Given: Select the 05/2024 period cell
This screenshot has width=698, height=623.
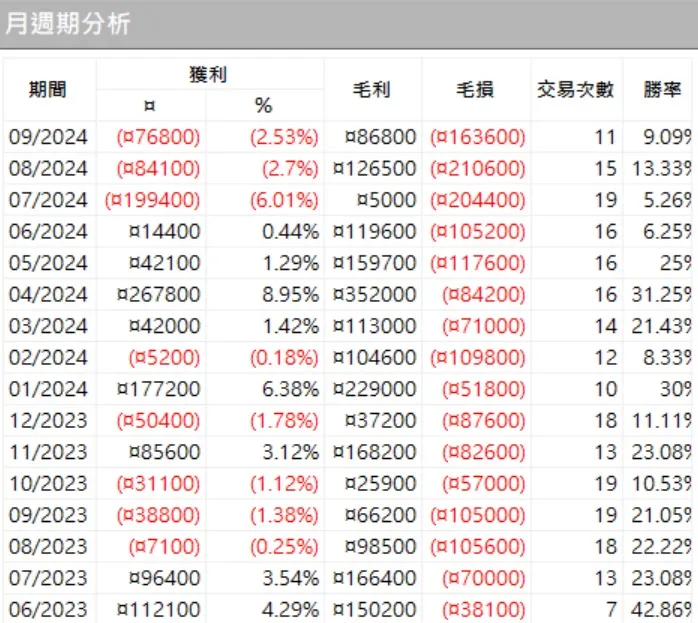Looking at the screenshot, I should [48, 263].
